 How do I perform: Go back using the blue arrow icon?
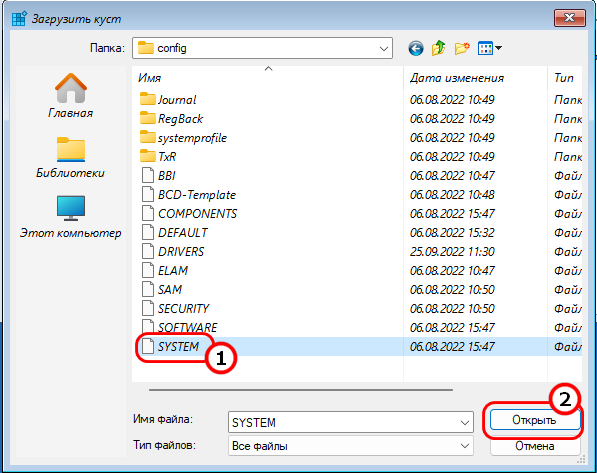416,48
